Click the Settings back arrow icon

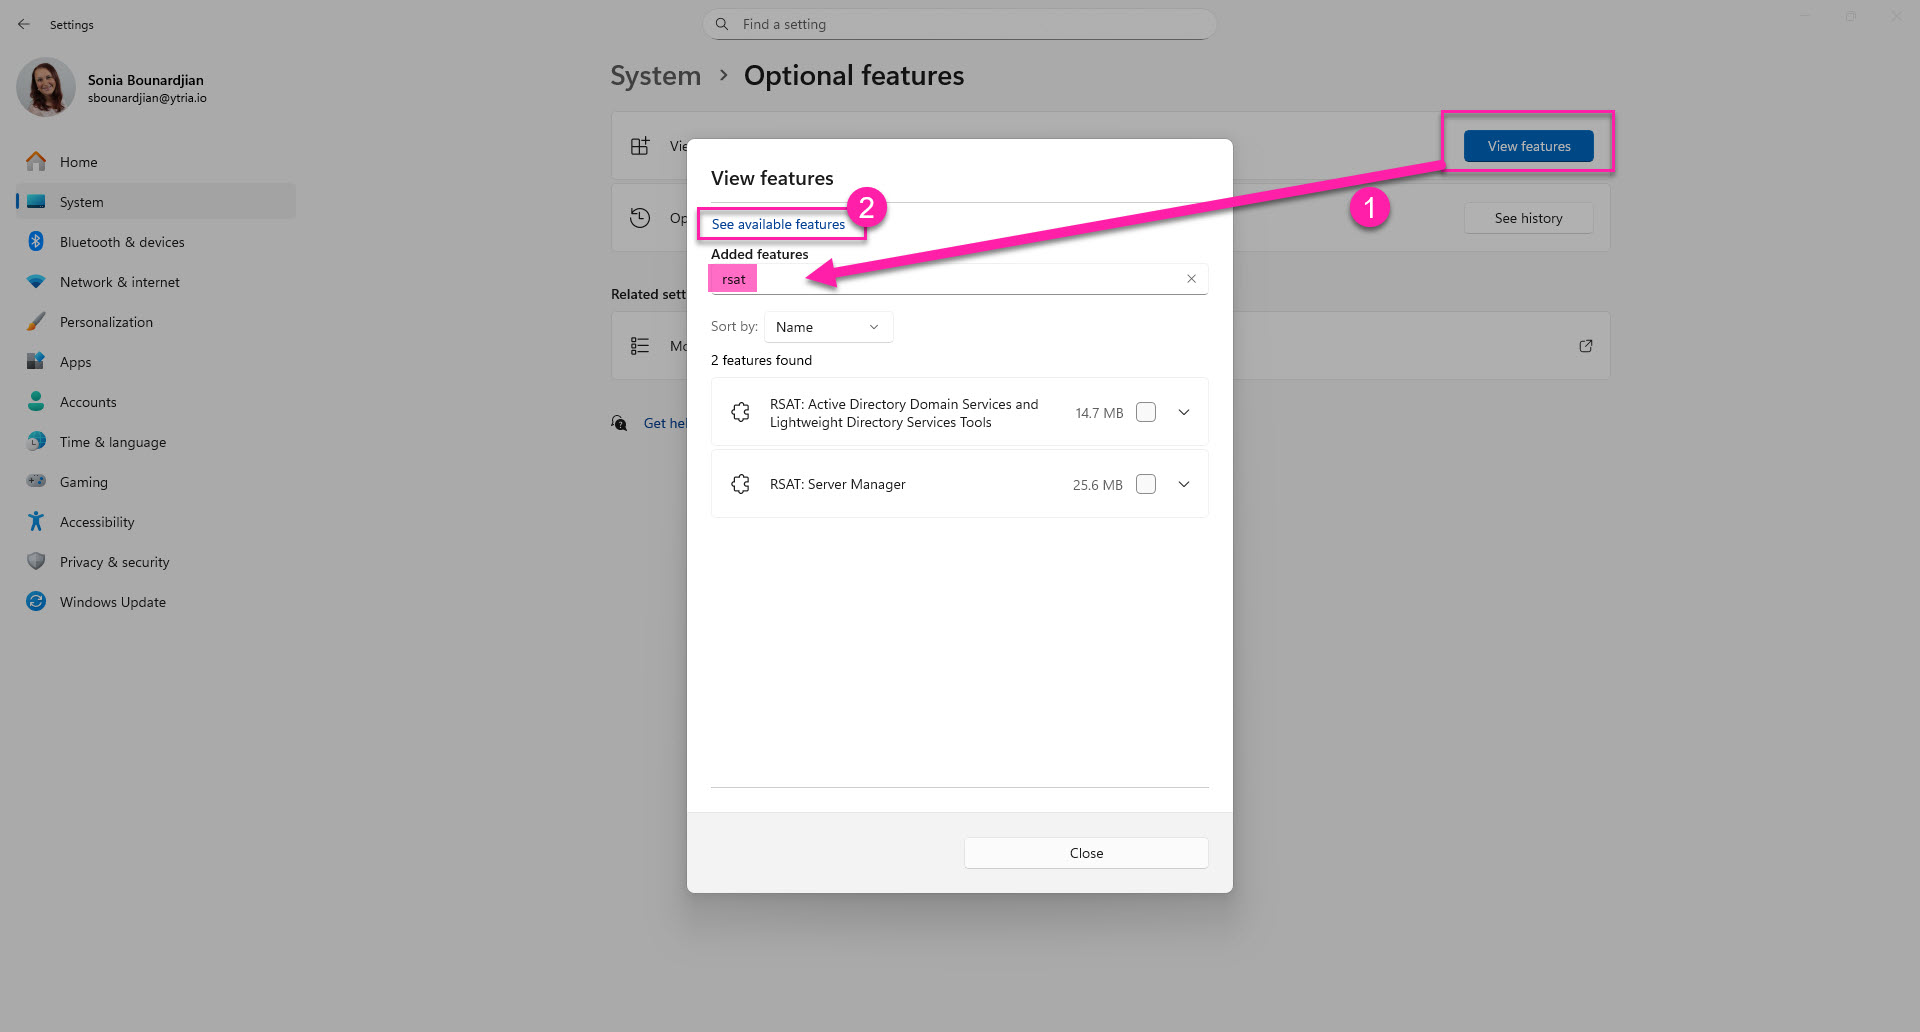24,24
